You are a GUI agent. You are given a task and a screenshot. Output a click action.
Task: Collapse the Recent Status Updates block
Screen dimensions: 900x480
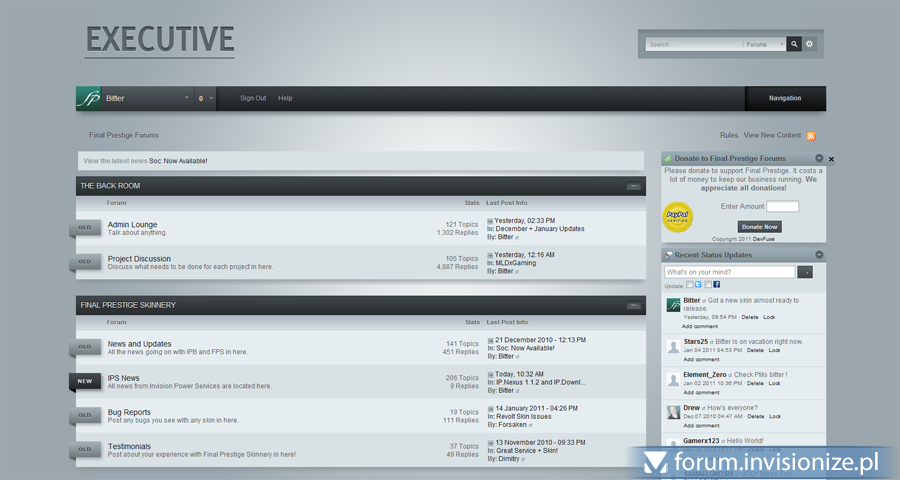(x=819, y=255)
